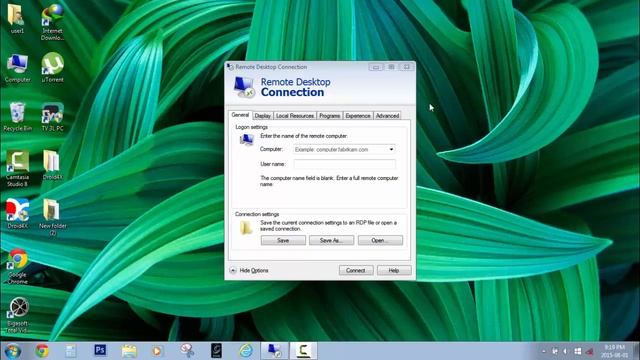
Task: Click the Save As... button
Action: click(331, 240)
